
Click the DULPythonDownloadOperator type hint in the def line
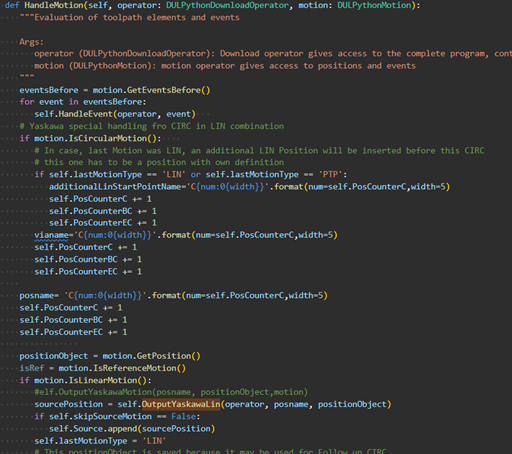click(227, 5)
